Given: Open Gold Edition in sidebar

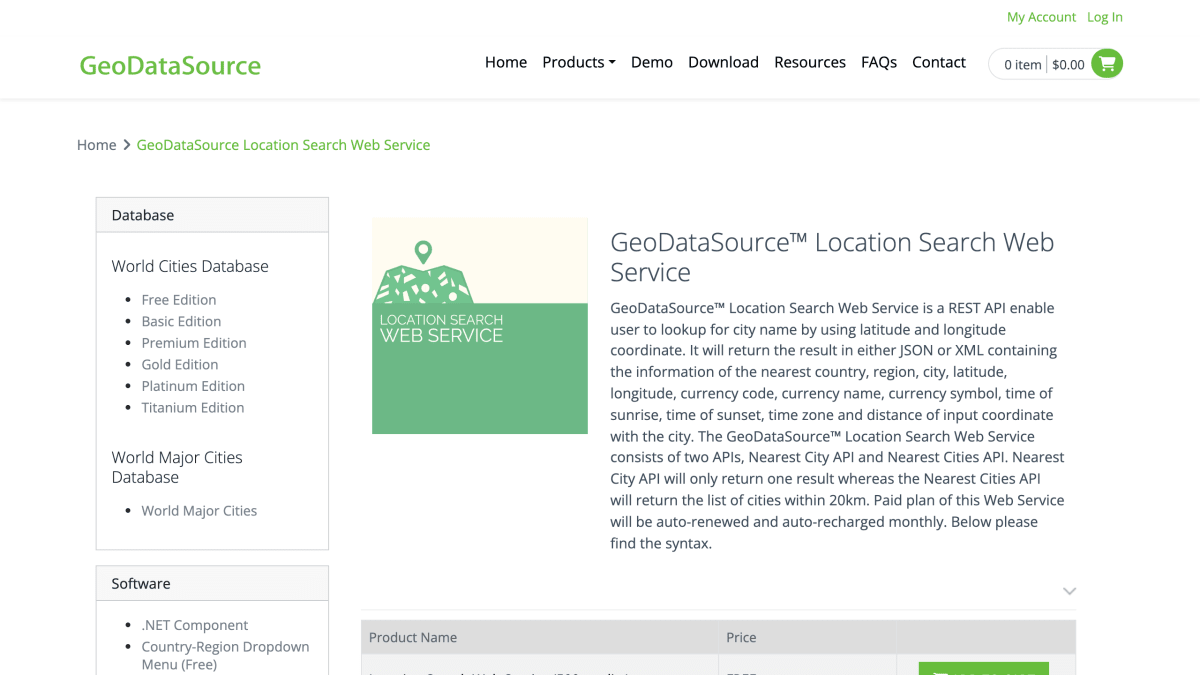Looking at the screenshot, I should [180, 364].
